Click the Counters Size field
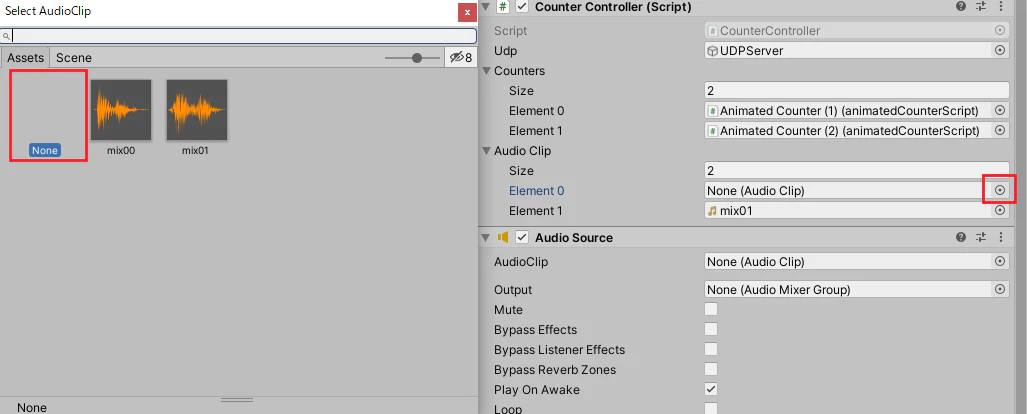Viewport: 1027px width, 414px height. 857,90
